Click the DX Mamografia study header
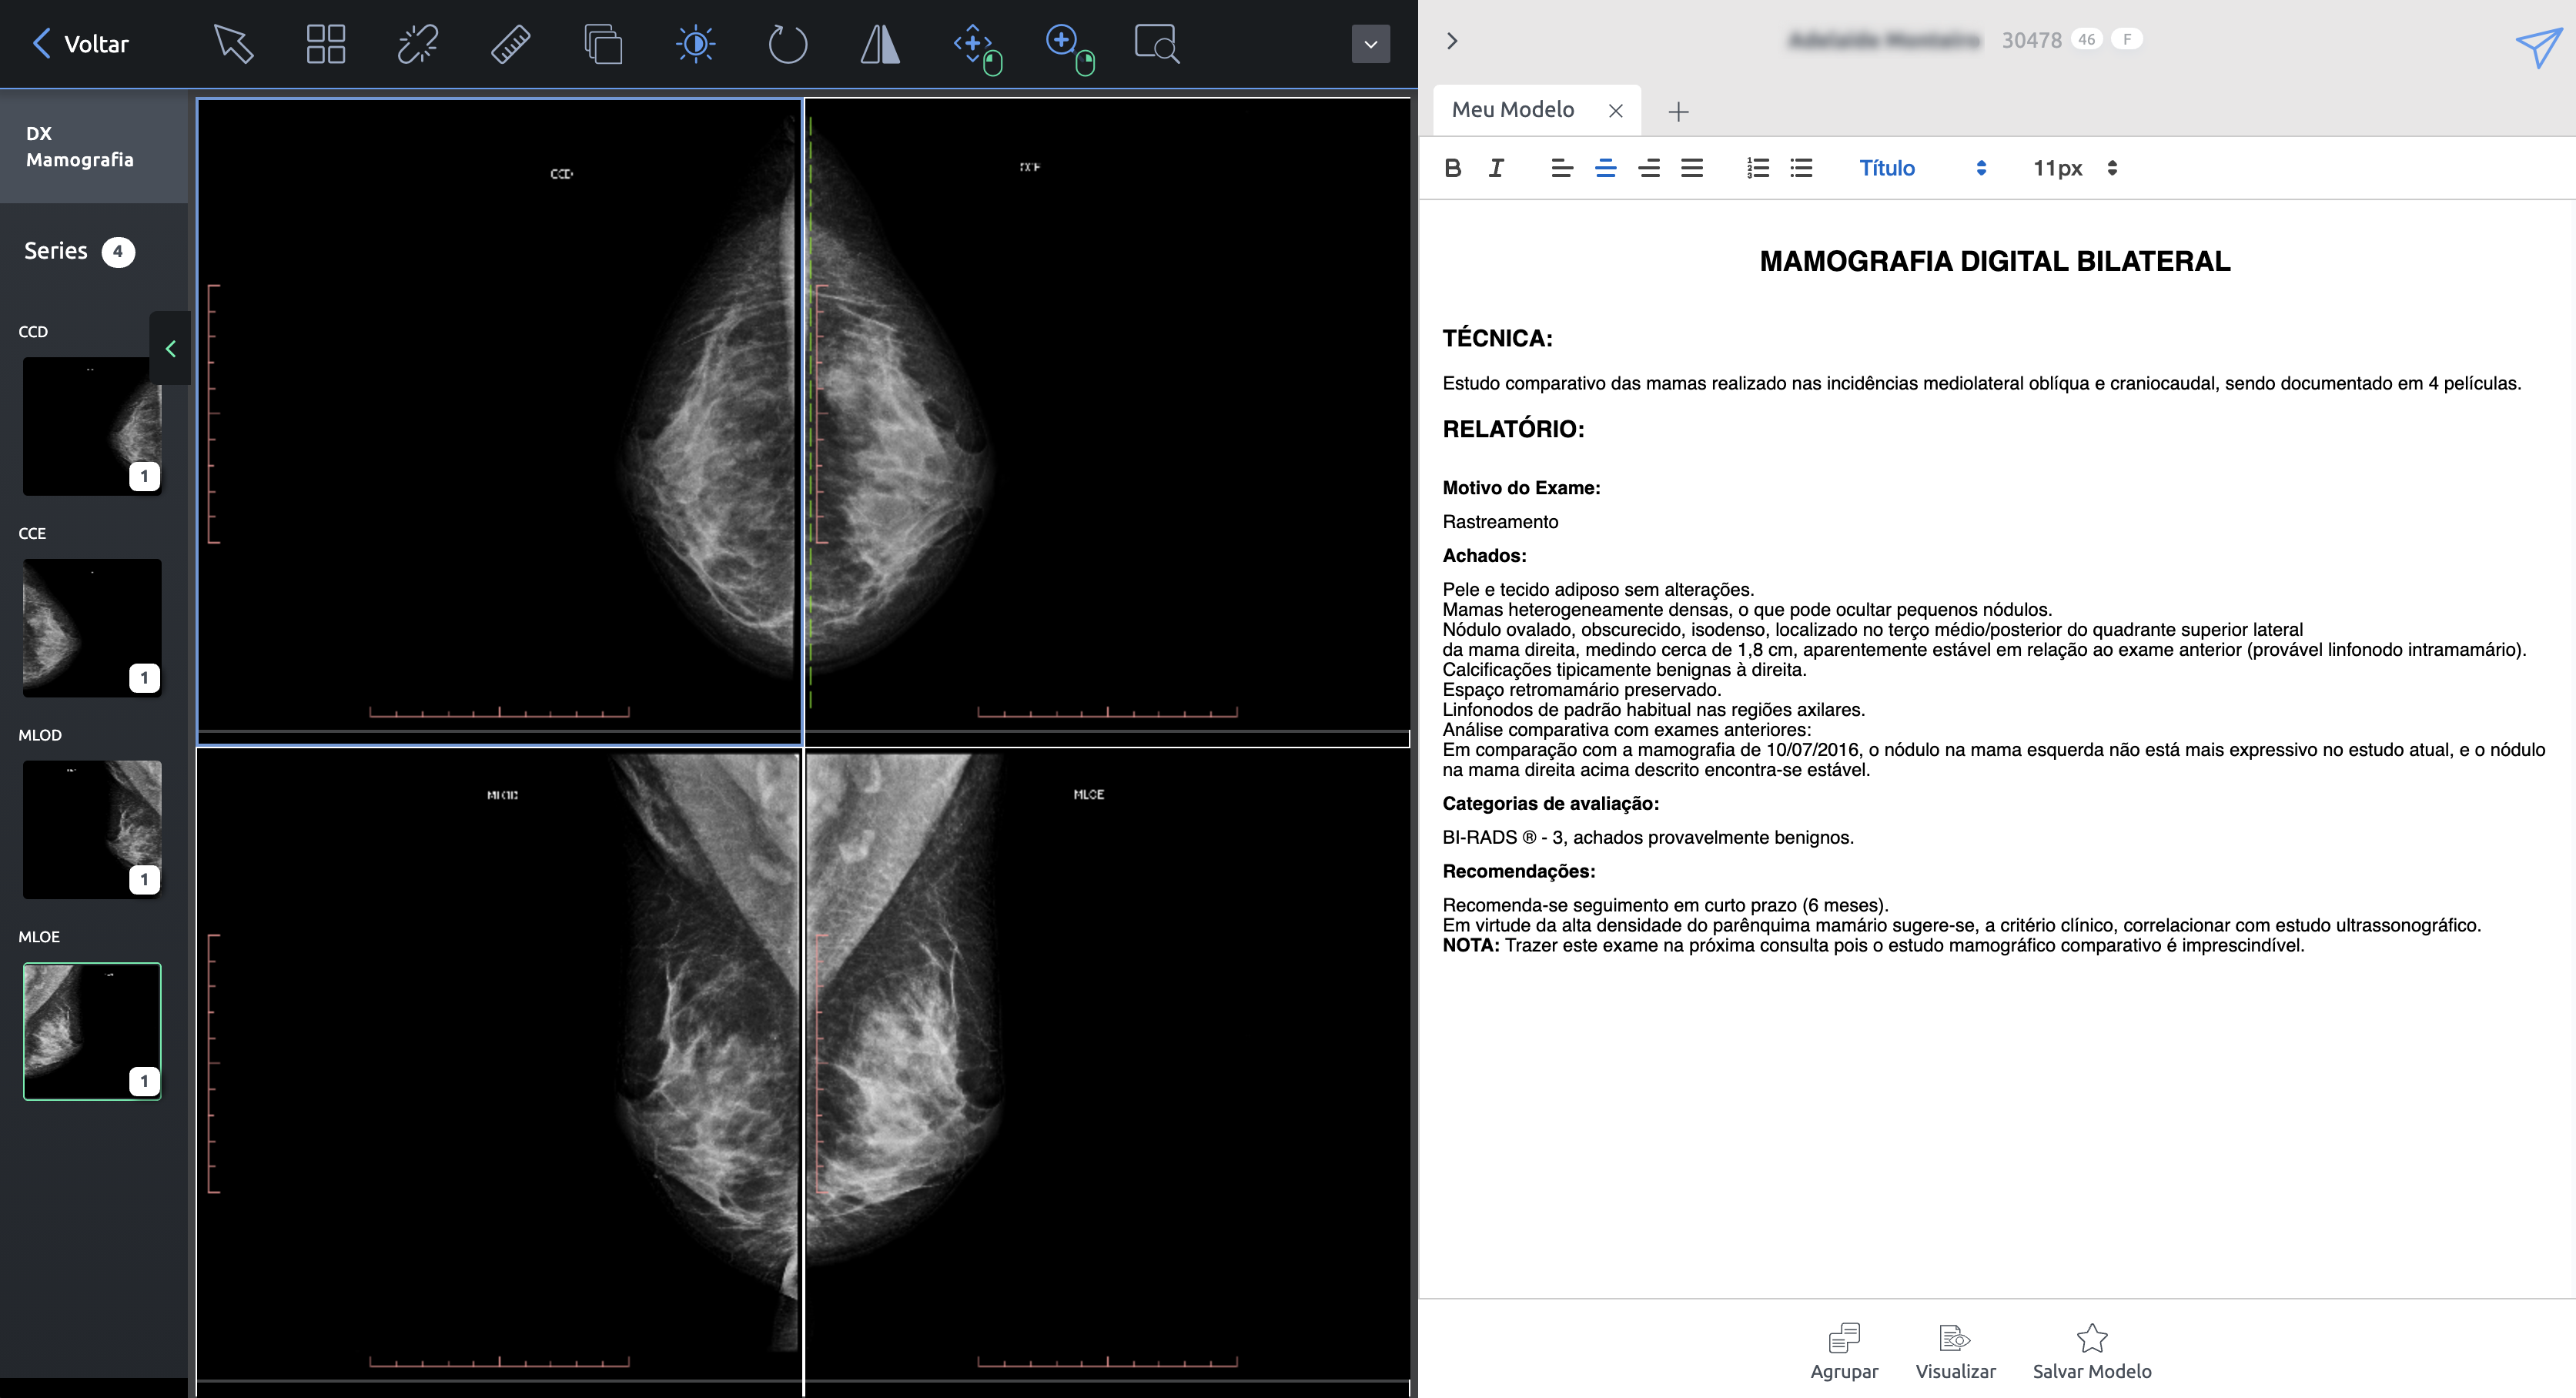Viewport: 2576px width, 1398px height. tap(93, 146)
